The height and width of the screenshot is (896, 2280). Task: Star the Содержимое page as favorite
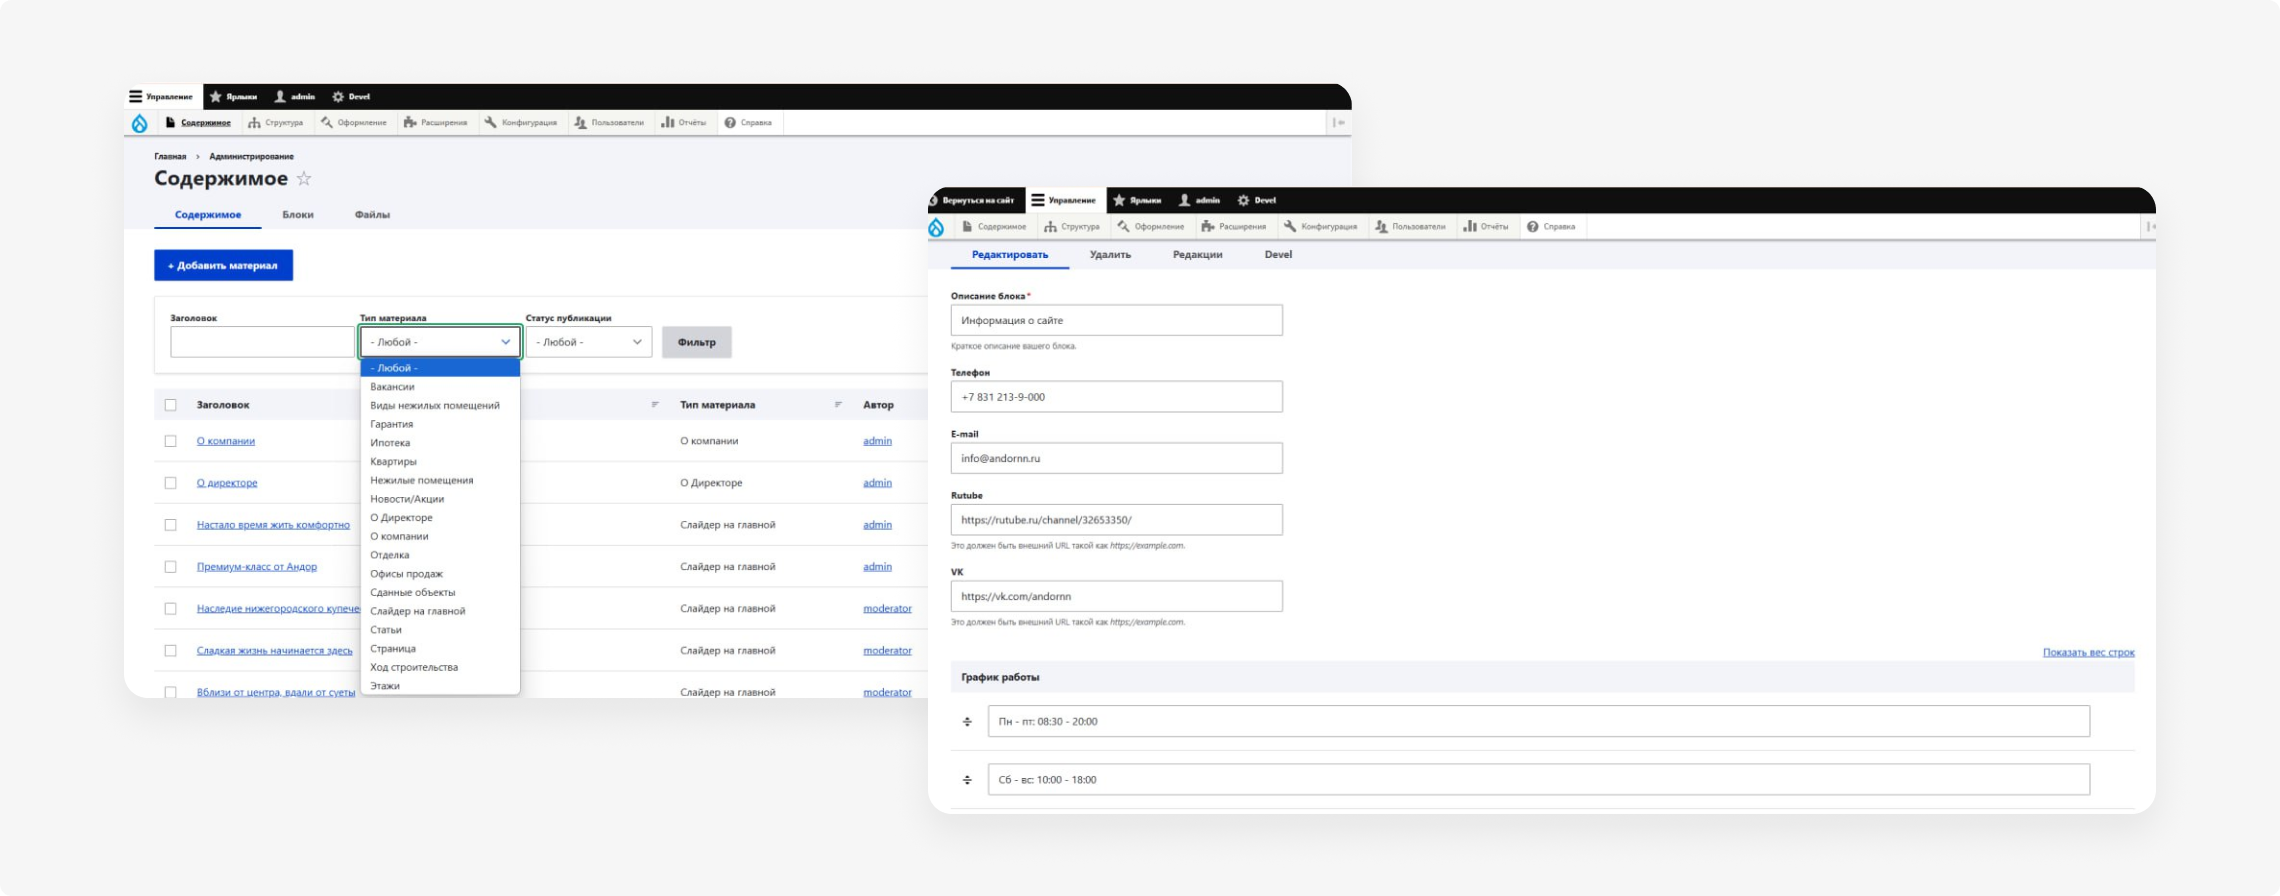304,179
